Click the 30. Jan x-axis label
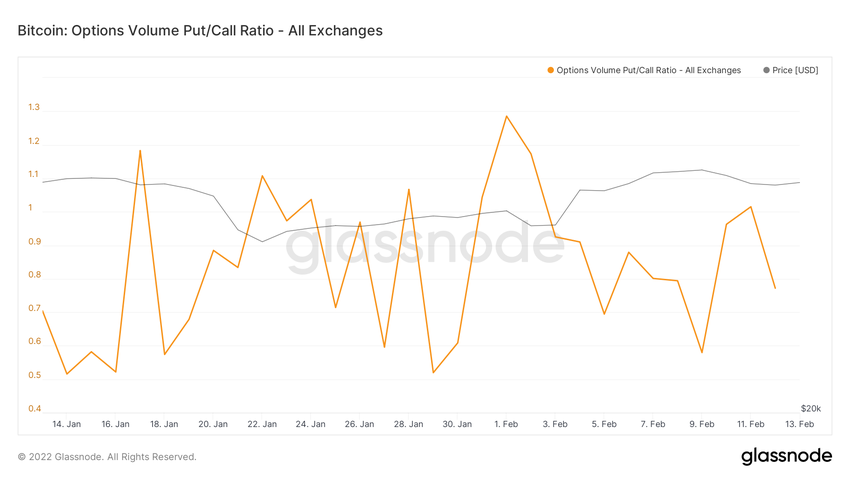Viewport: 850px width, 478px height. tap(457, 424)
